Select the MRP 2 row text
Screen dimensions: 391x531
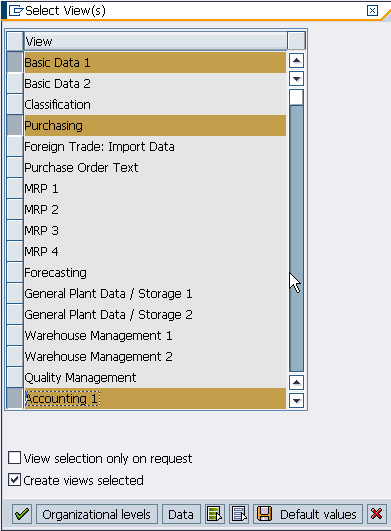(41, 210)
